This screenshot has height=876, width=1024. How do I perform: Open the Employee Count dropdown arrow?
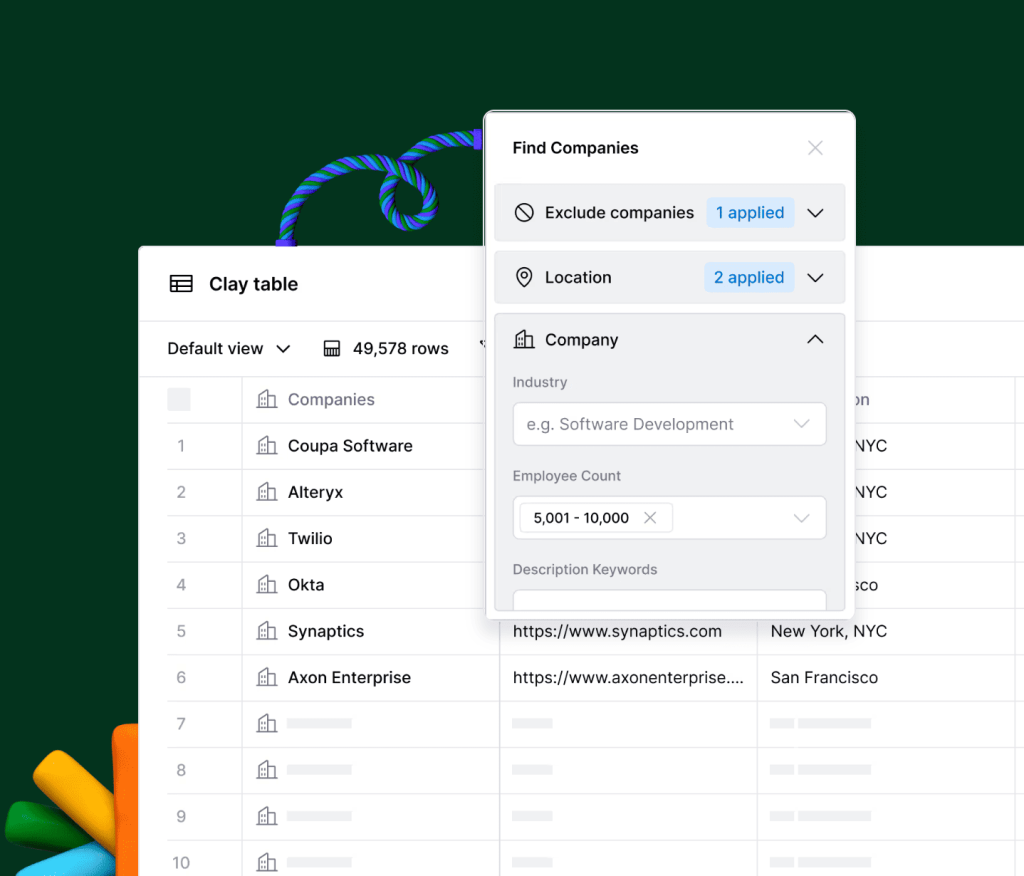point(801,518)
